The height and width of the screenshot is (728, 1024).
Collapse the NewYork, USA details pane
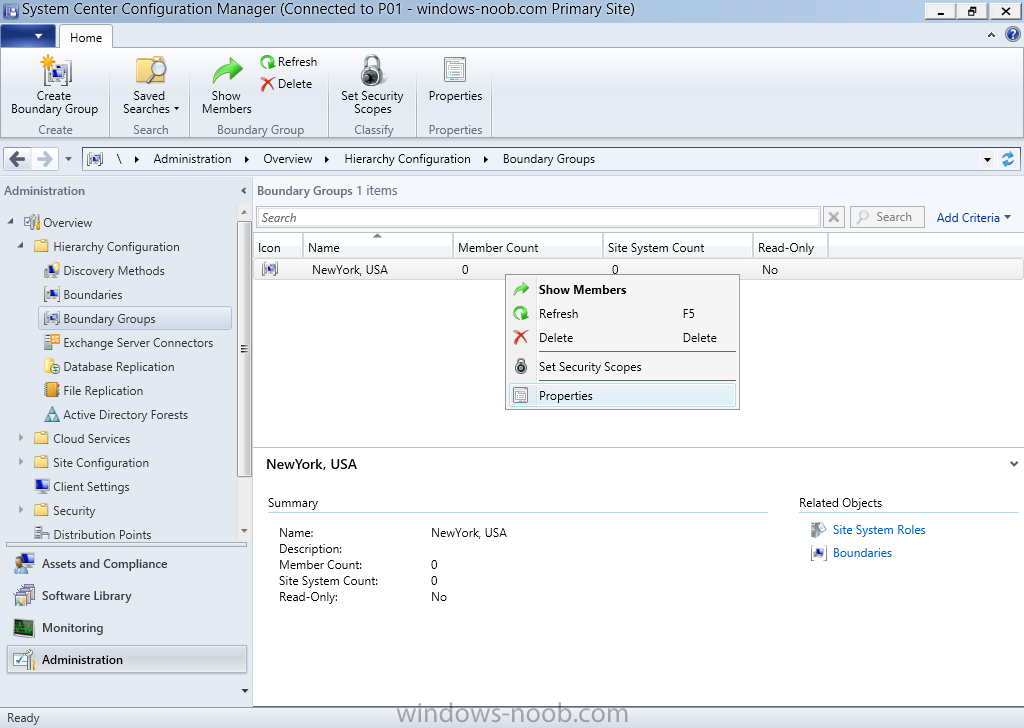point(1014,464)
